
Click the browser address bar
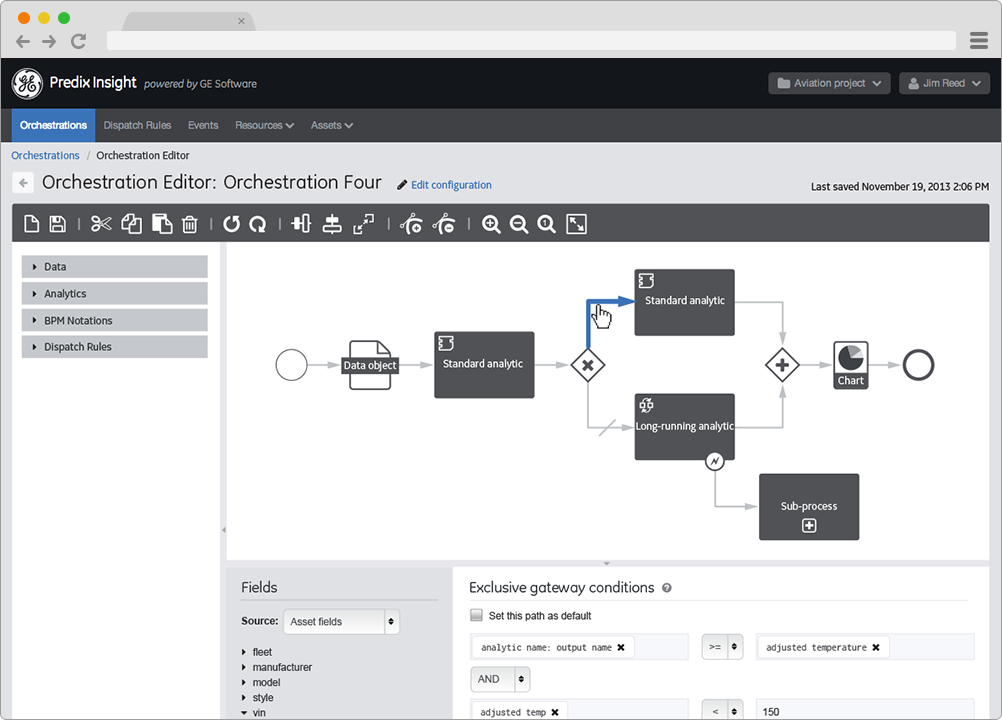click(531, 41)
